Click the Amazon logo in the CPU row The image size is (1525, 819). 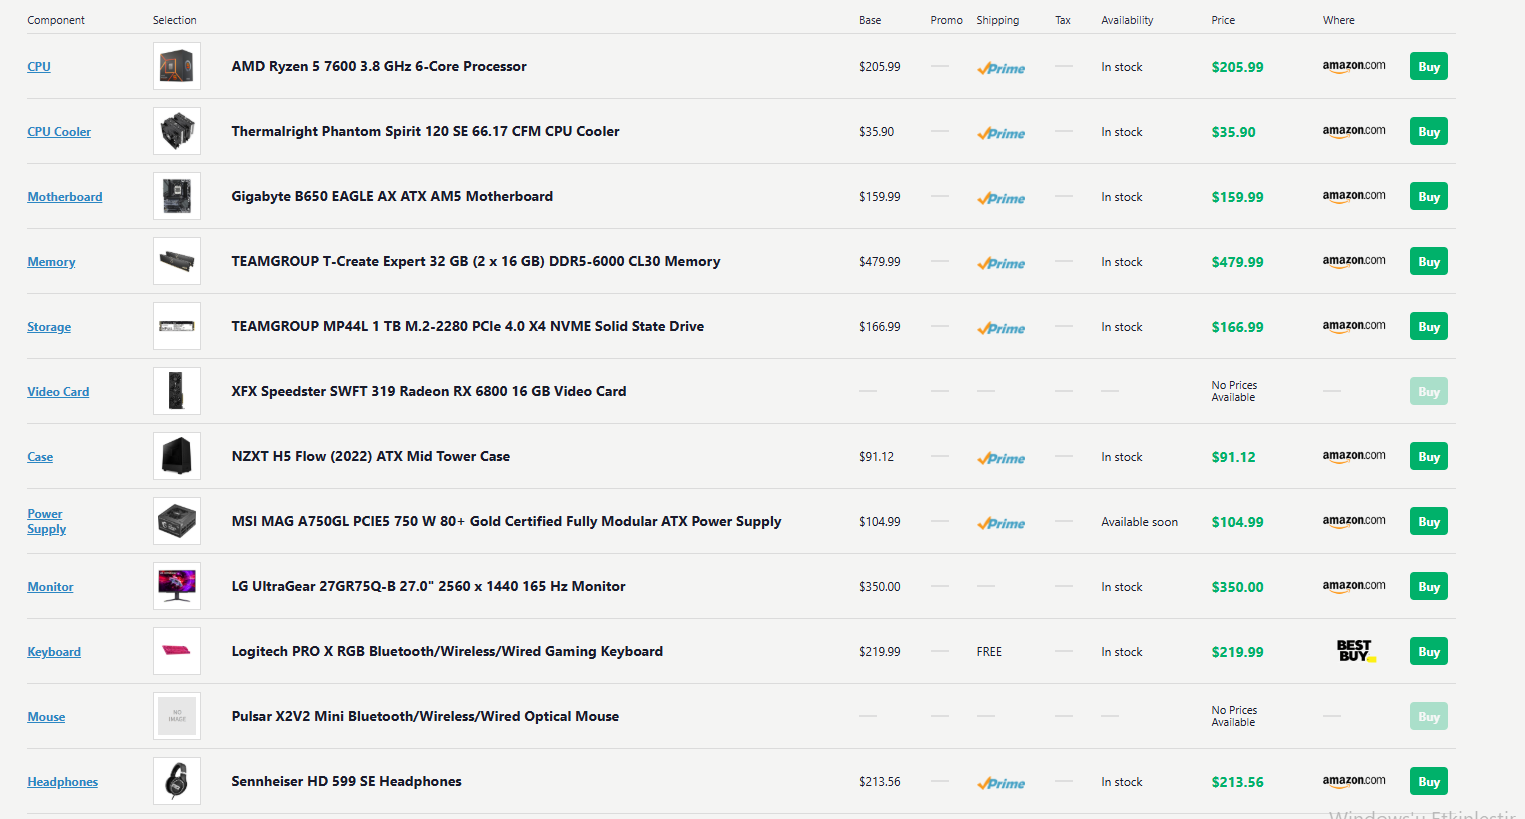(x=1354, y=66)
